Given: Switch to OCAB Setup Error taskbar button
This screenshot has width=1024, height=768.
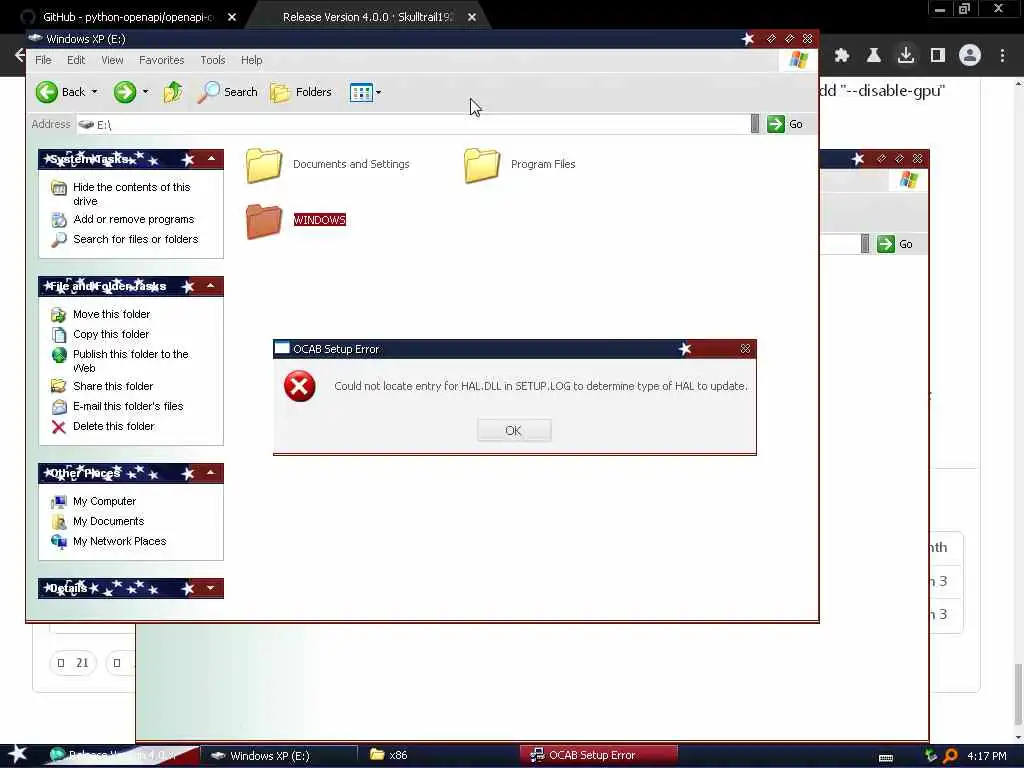Looking at the screenshot, I should [598, 756].
